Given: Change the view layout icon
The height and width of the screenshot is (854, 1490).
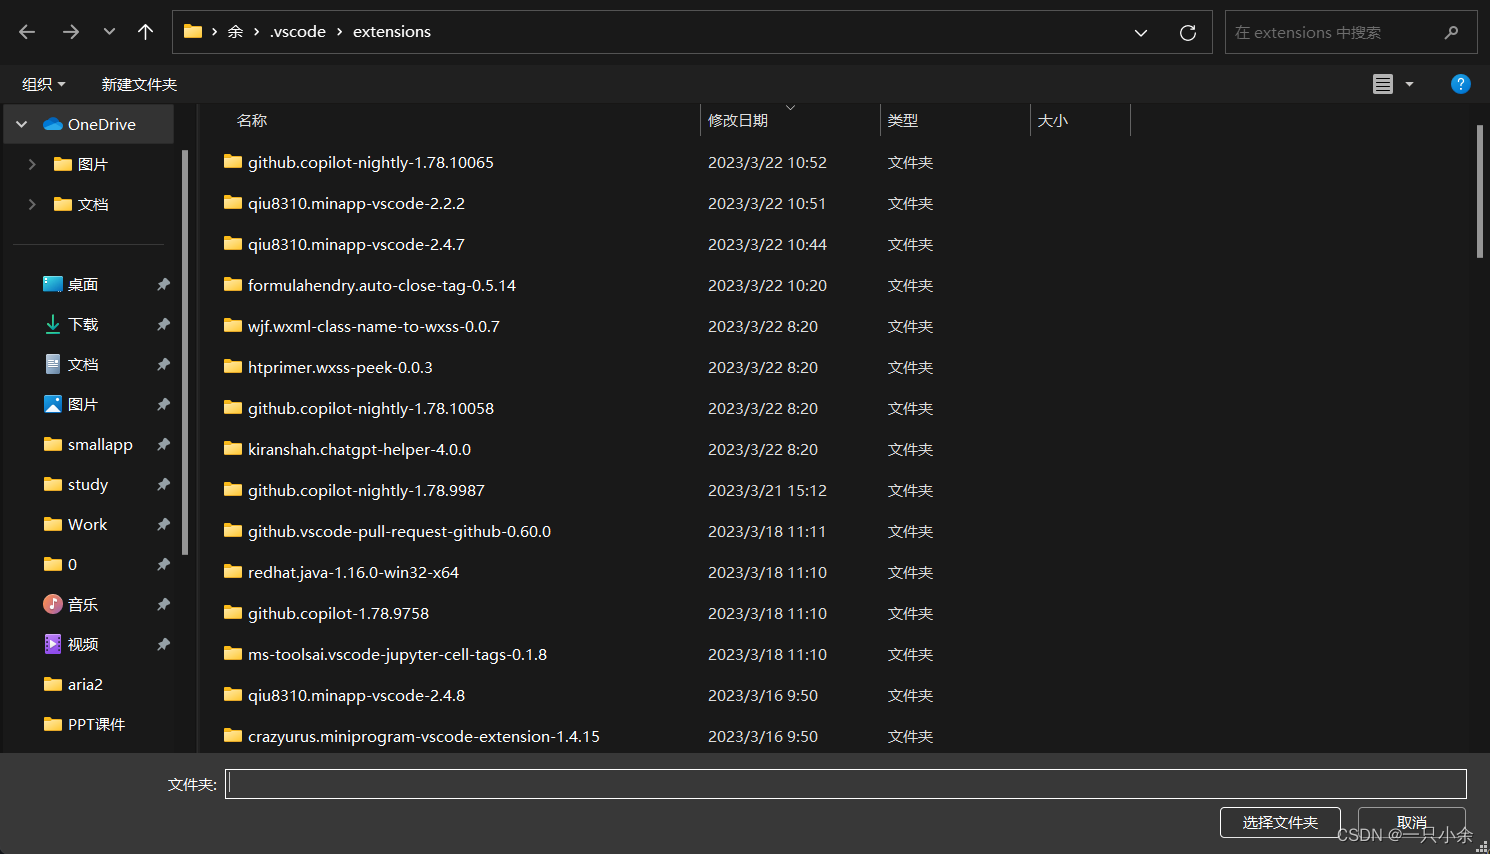Looking at the screenshot, I should pos(1383,84).
